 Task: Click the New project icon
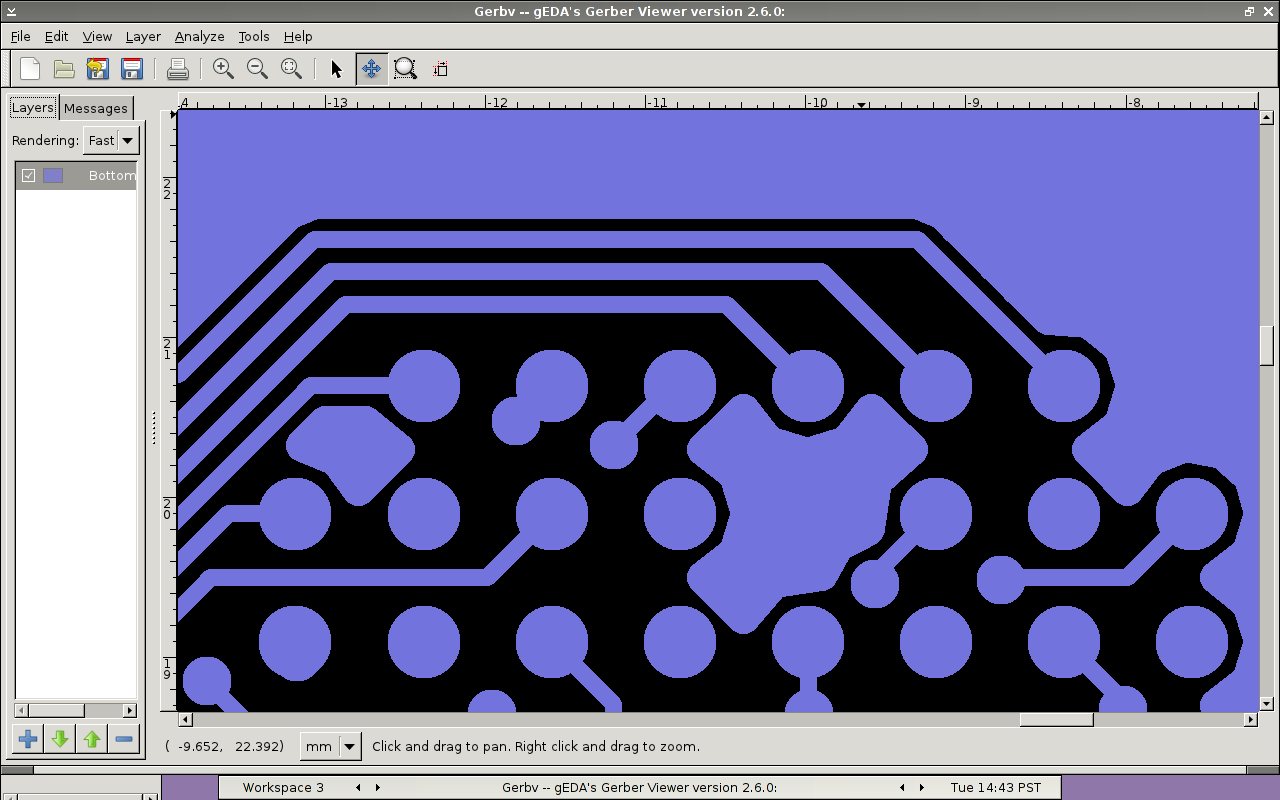[x=30, y=69]
